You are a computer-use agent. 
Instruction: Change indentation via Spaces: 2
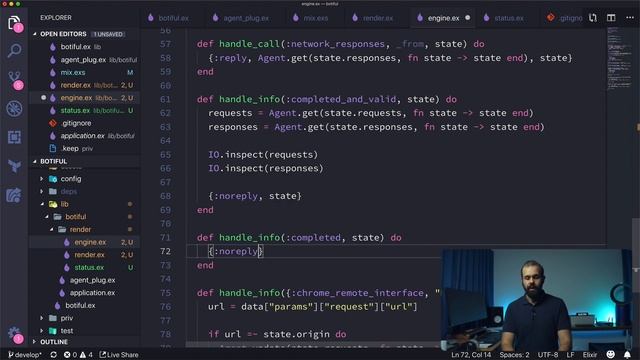point(514,355)
